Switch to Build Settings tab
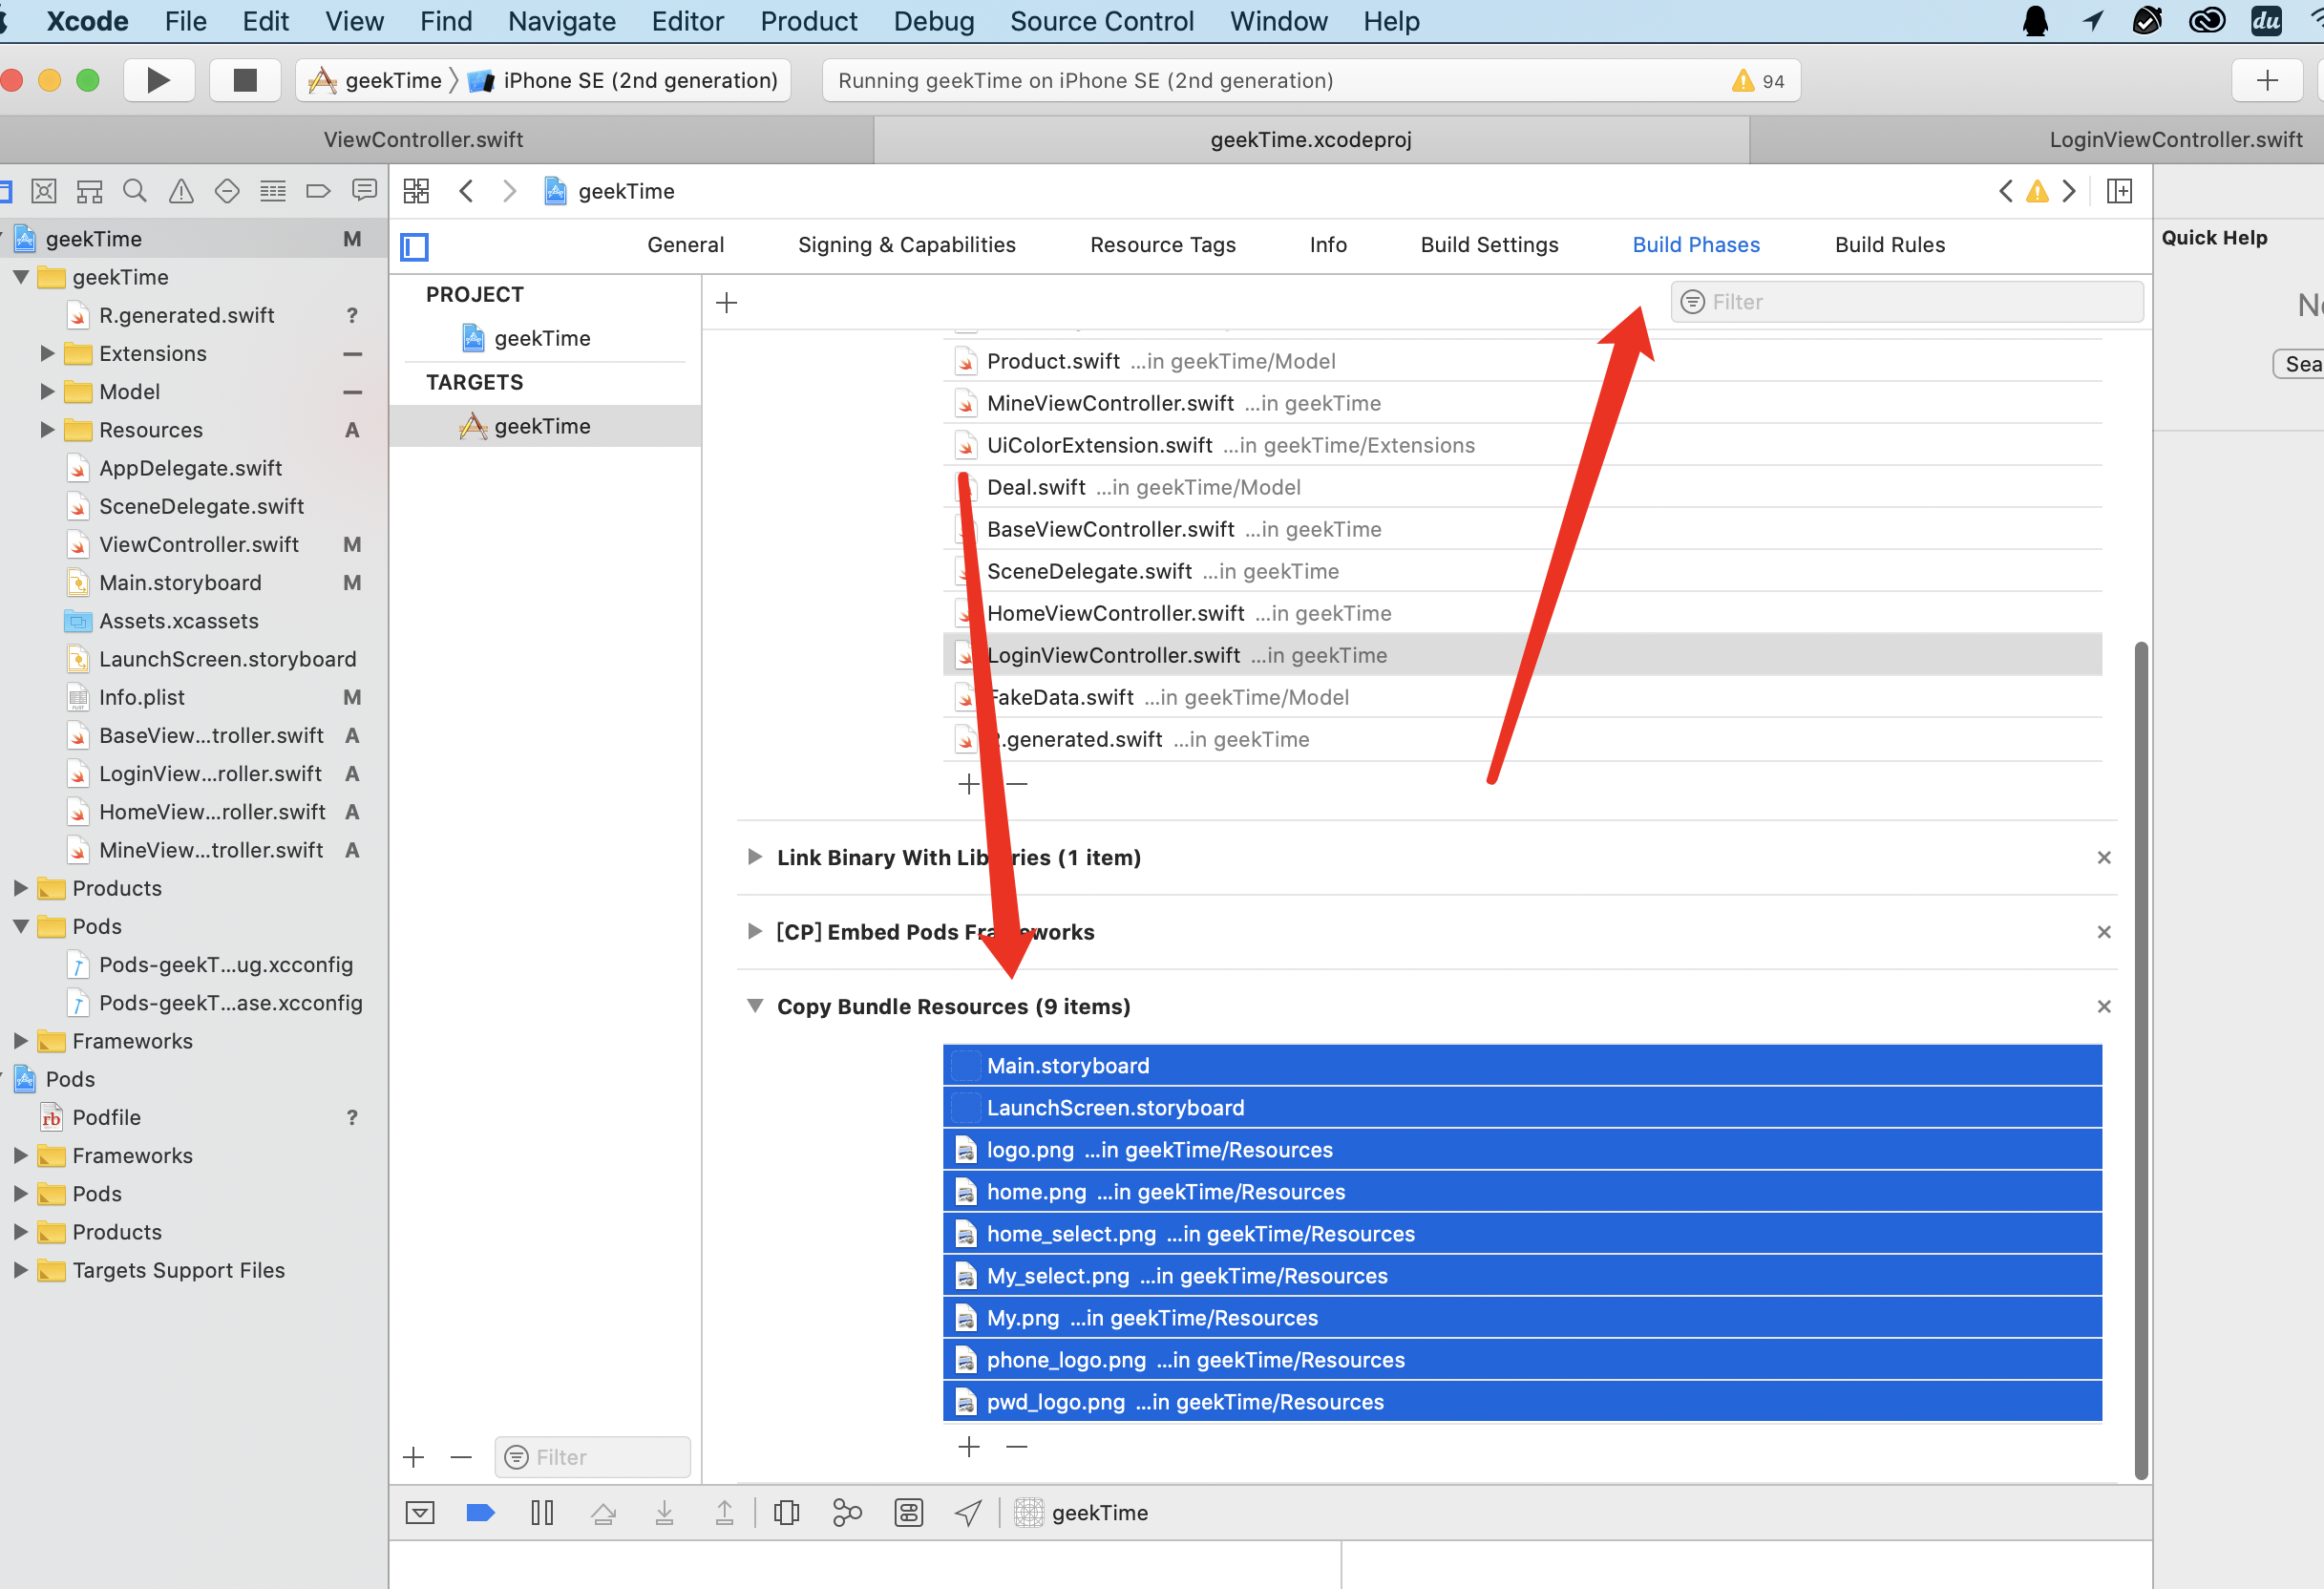The height and width of the screenshot is (1589, 2324). [x=1489, y=245]
